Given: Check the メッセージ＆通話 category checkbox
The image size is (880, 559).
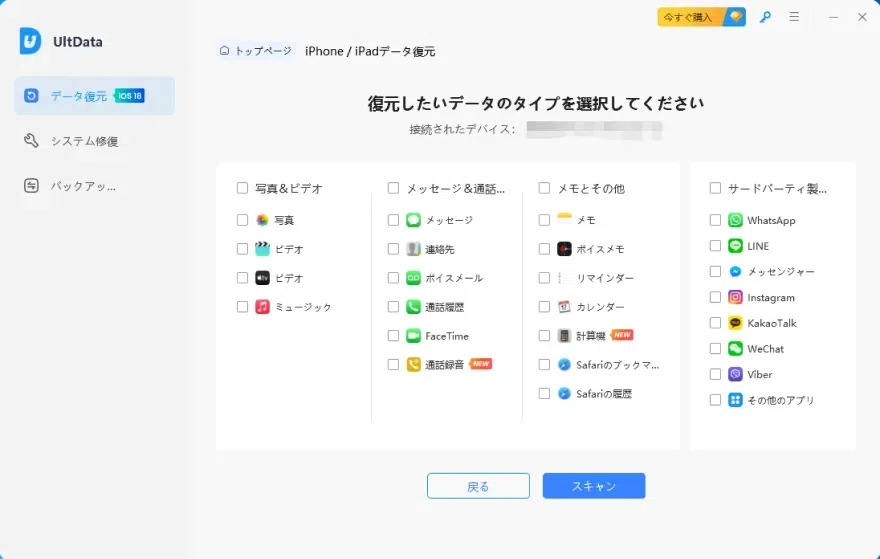Looking at the screenshot, I should [x=393, y=187].
